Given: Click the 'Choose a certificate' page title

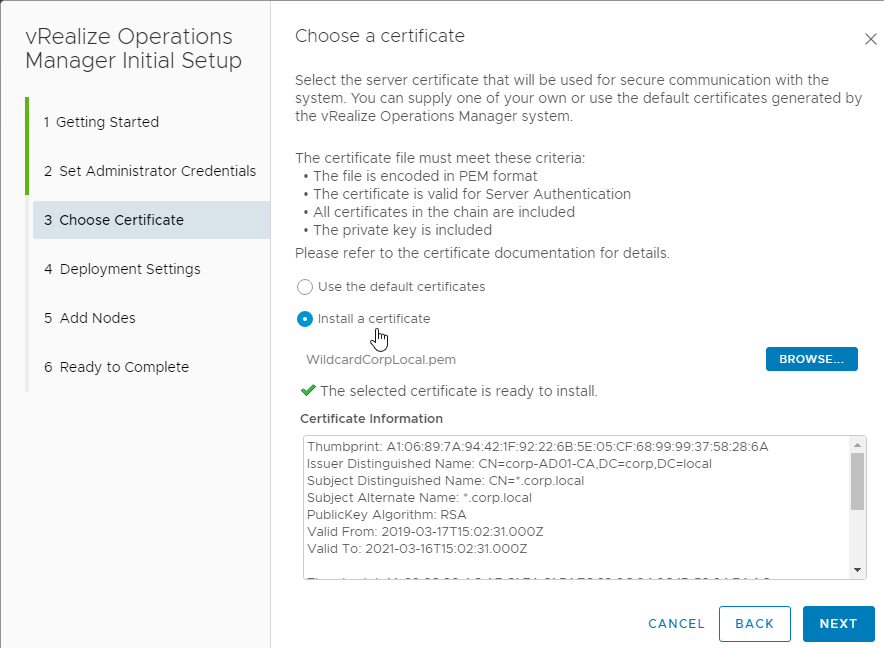Looking at the screenshot, I should pyautogui.click(x=380, y=36).
